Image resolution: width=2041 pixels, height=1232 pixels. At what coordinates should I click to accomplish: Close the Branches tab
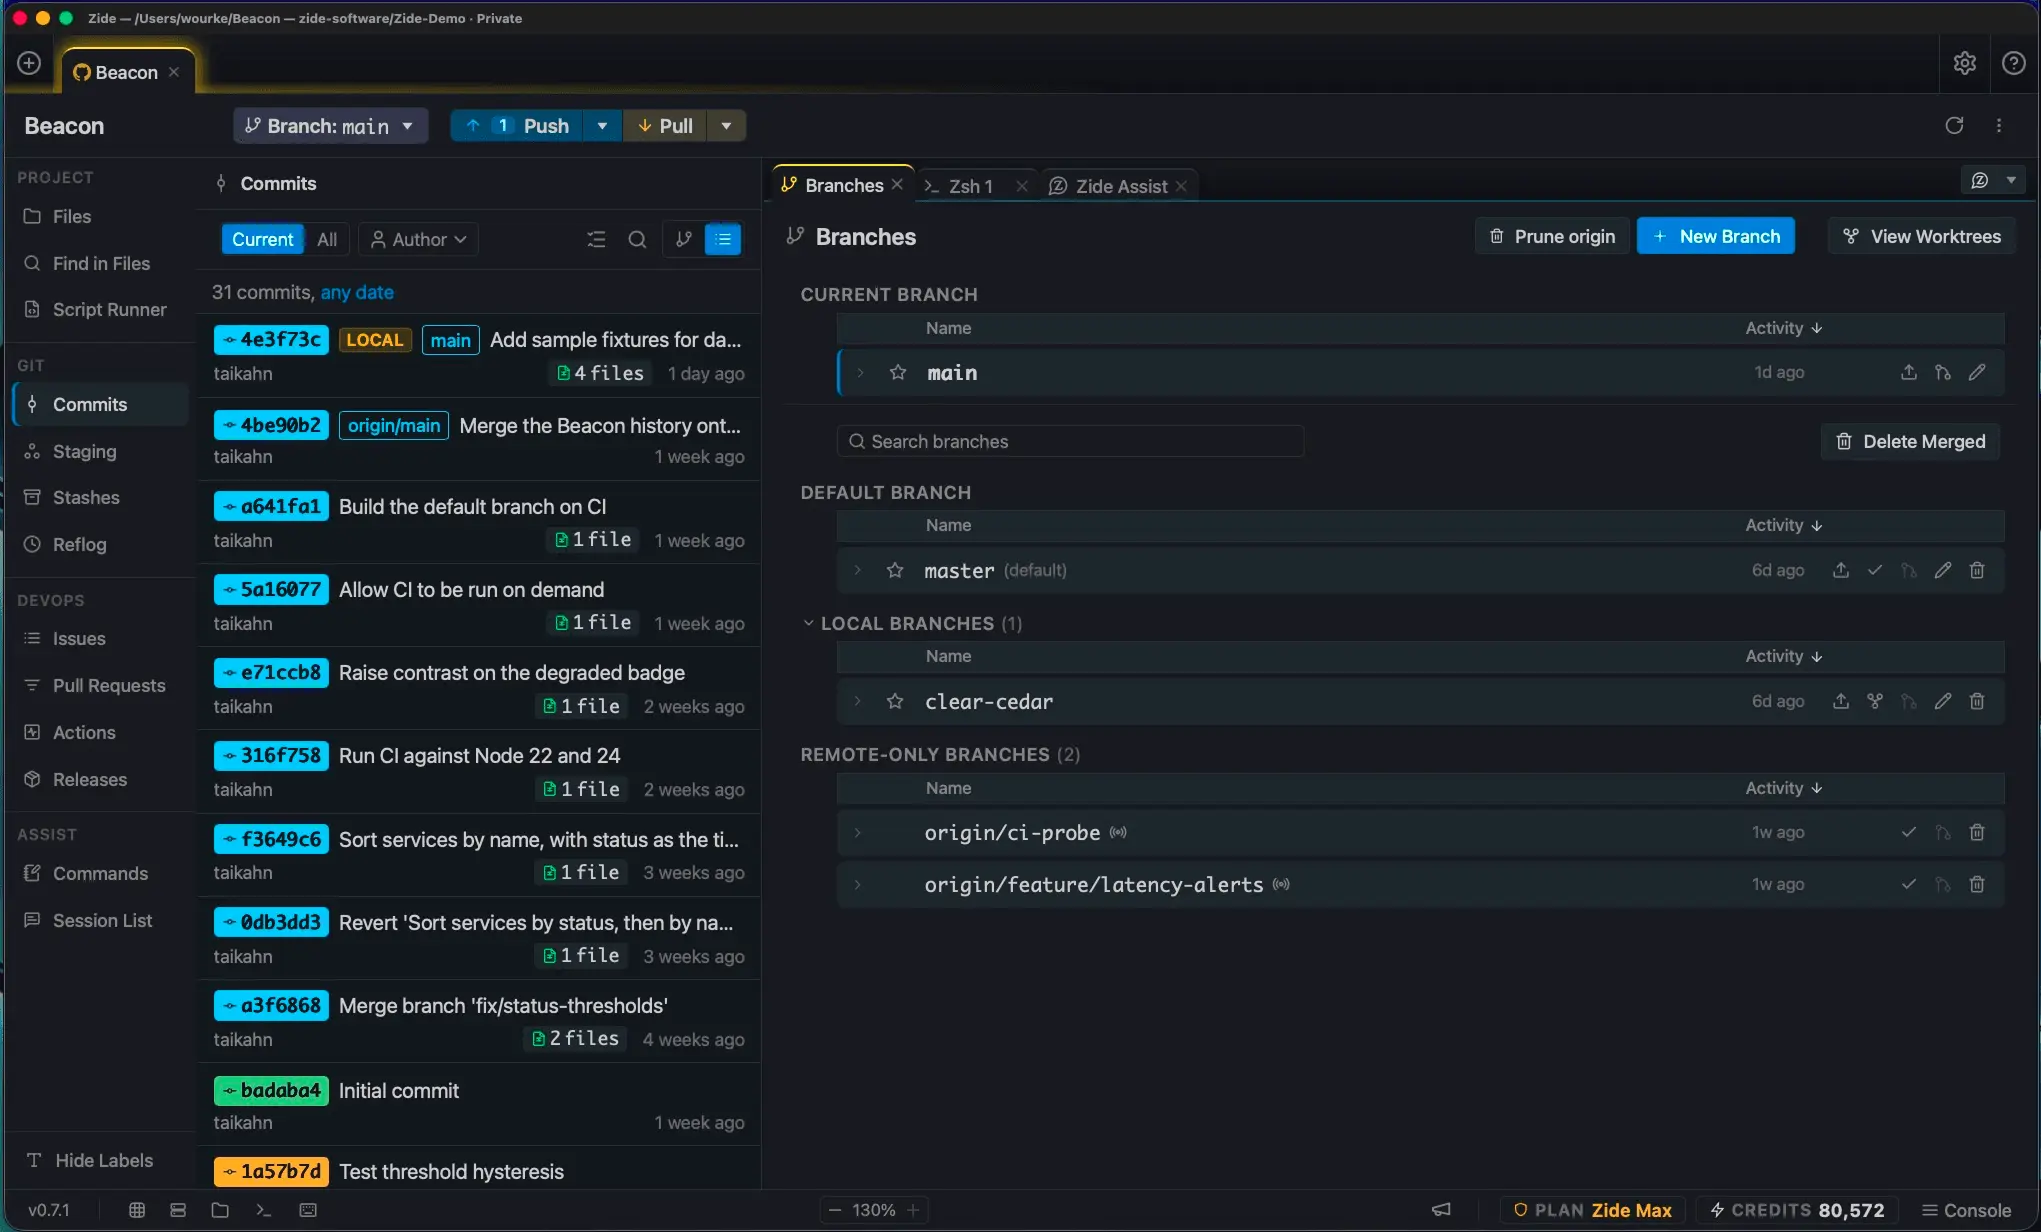coord(897,184)
